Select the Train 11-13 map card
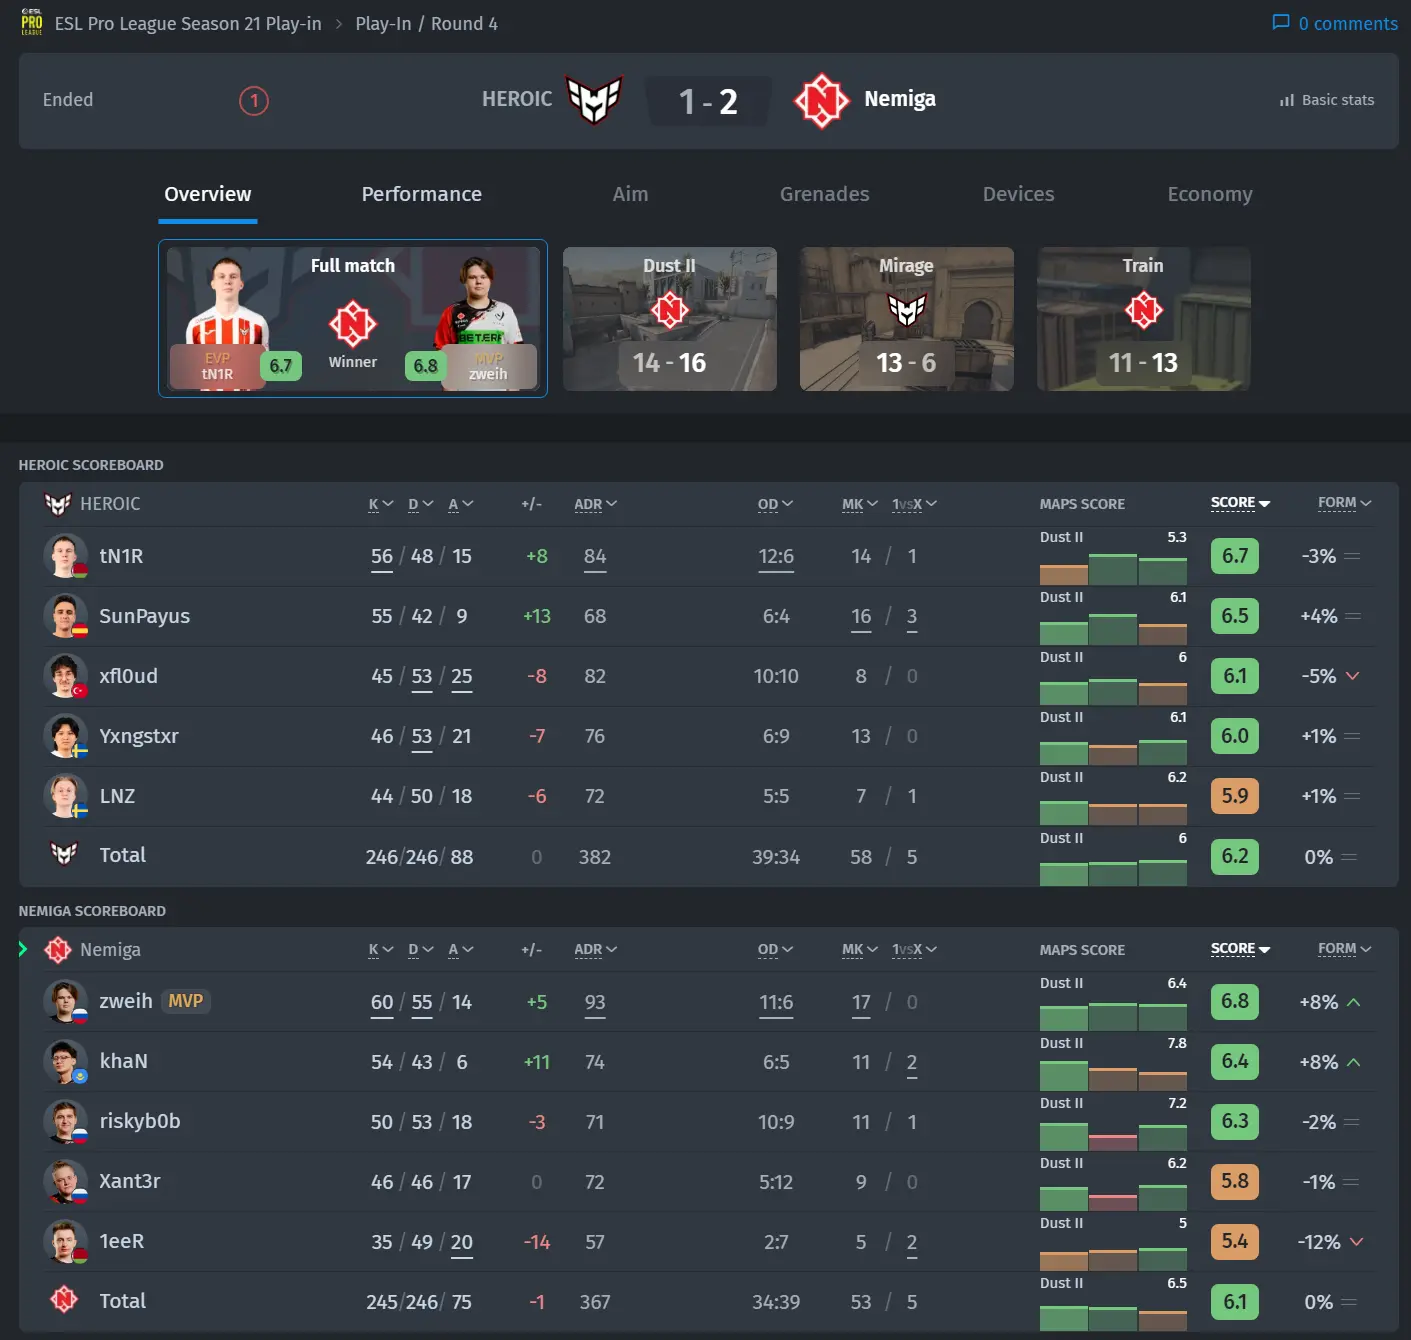Screen dimensions: 1411x1340 (x=1144, y=319)
